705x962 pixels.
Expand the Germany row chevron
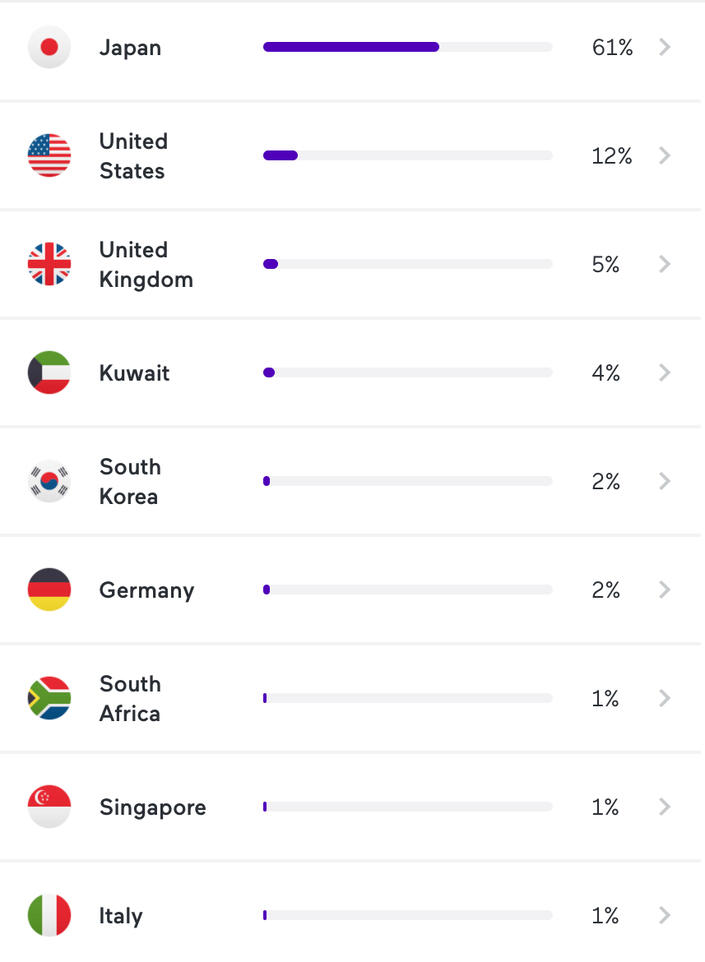coord(665,590)
